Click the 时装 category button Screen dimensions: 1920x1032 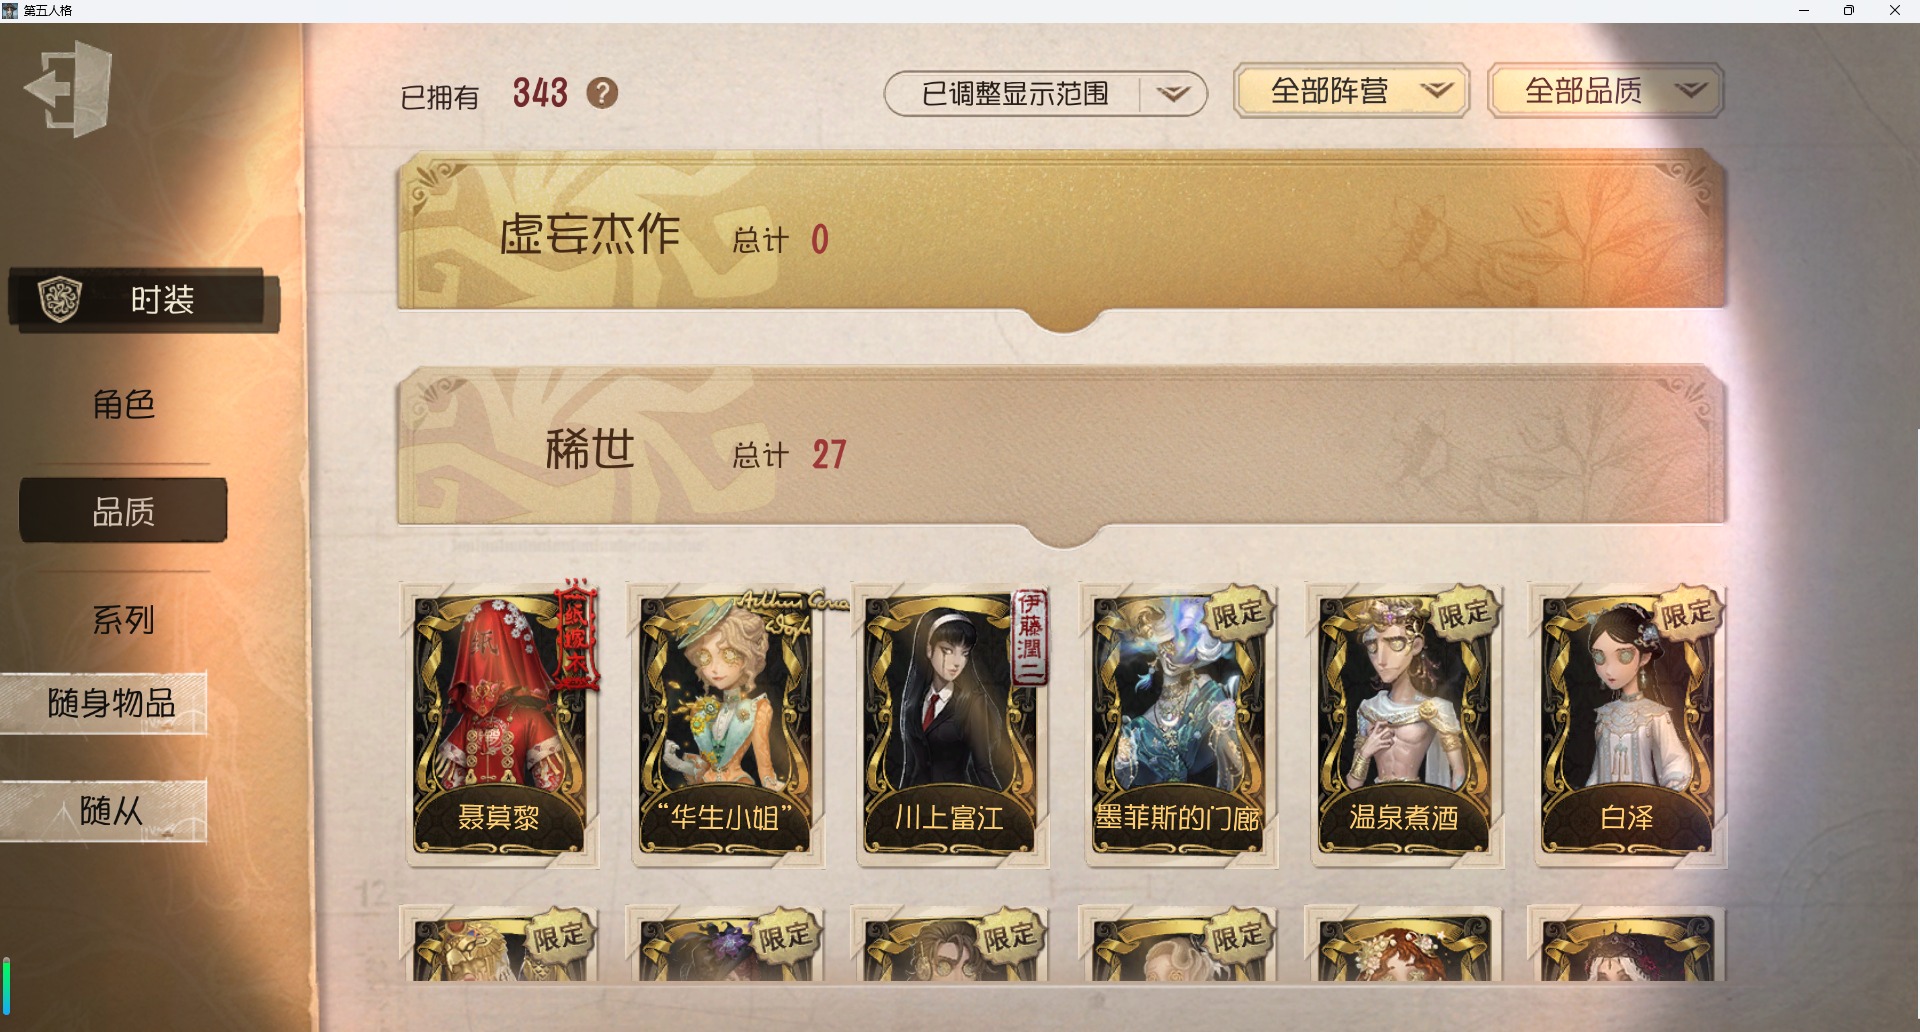(x=143, y=299)
